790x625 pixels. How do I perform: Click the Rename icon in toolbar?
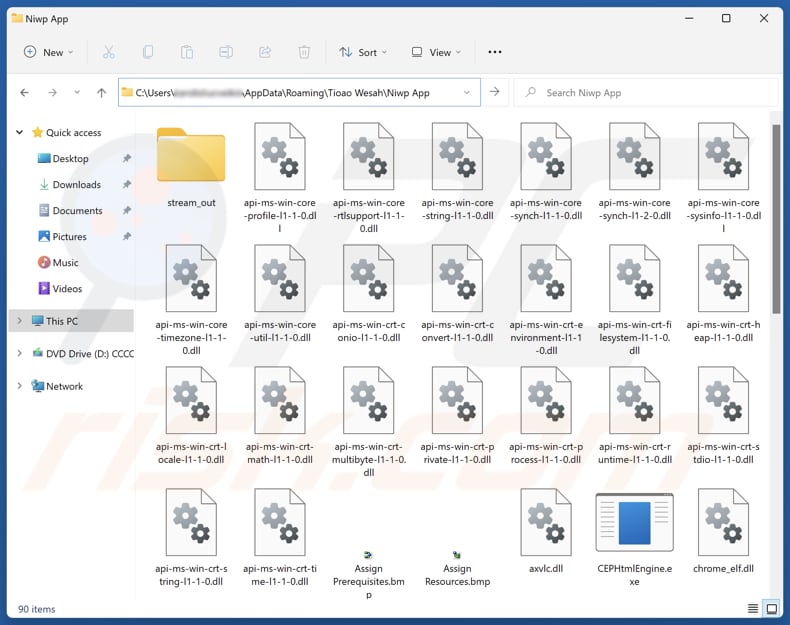point(226,52)
